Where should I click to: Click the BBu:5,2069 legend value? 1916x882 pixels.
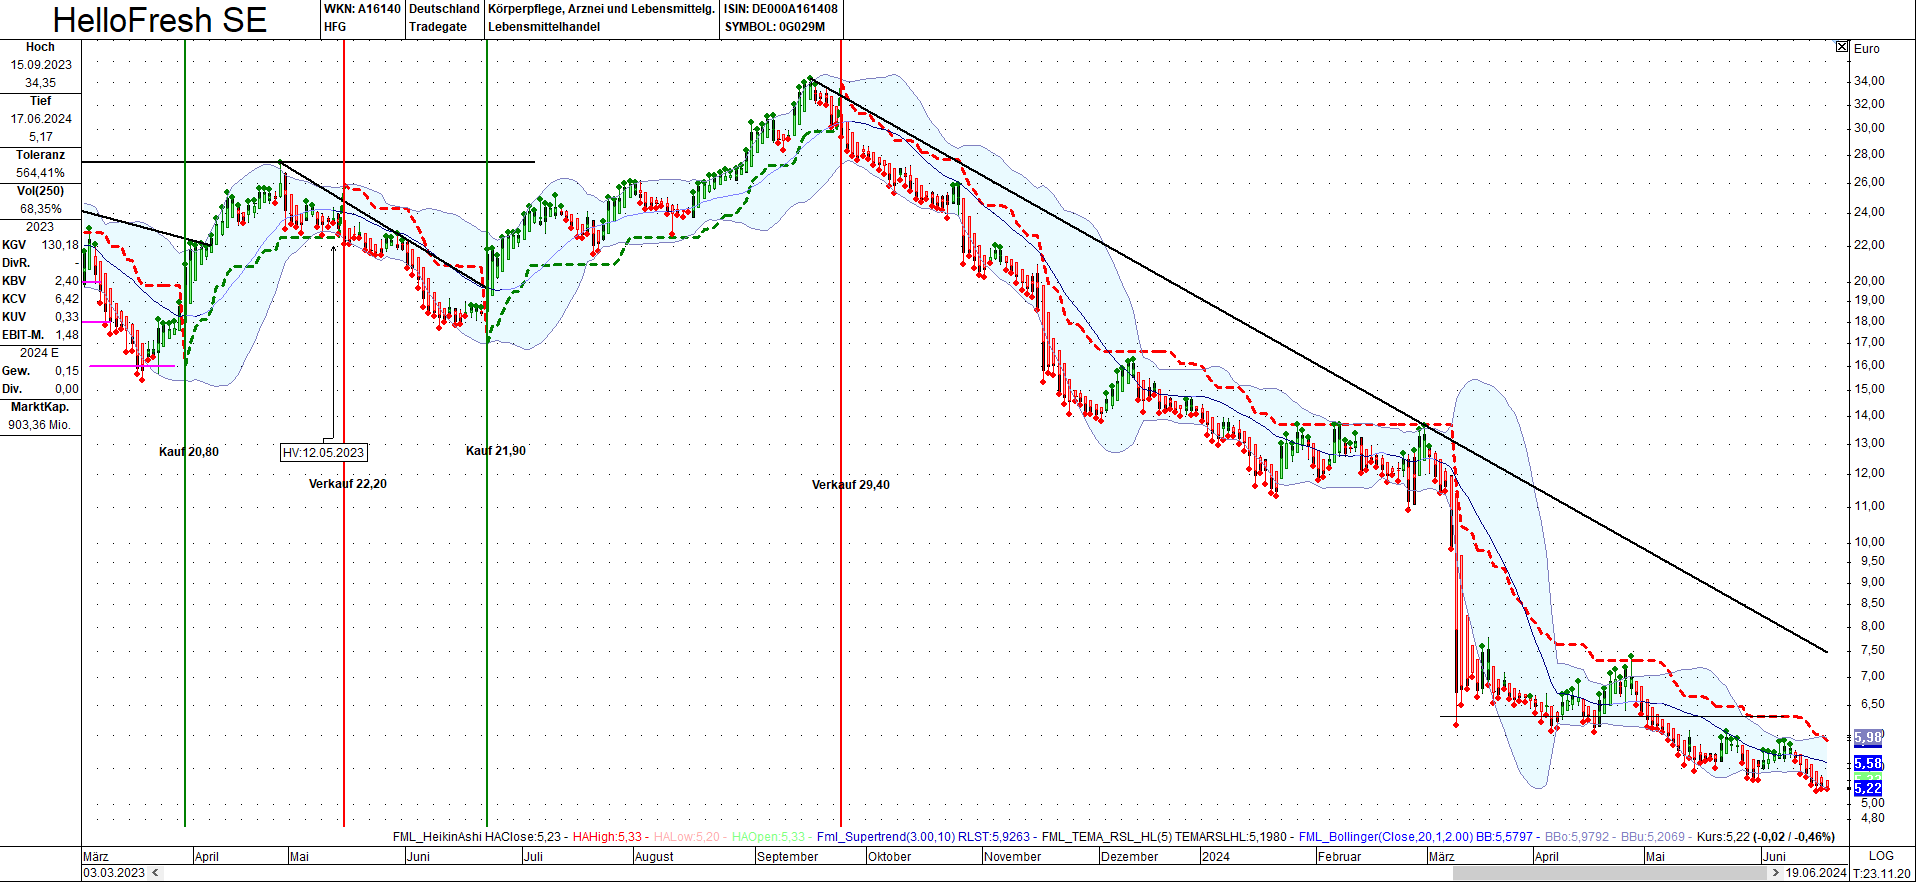1653,837
